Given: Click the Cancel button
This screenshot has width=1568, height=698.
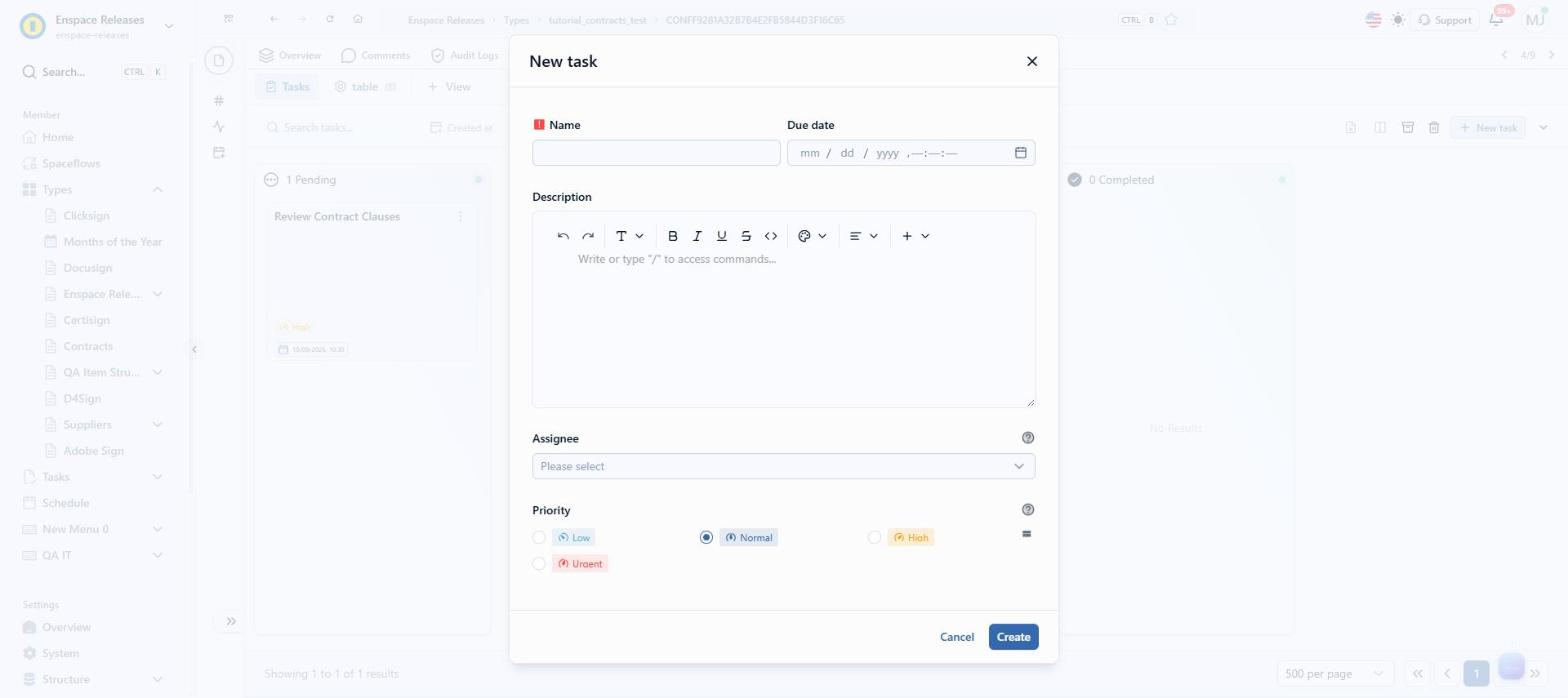Looking at the screenshot, I should pyautogui.click(x=957, y=637).
